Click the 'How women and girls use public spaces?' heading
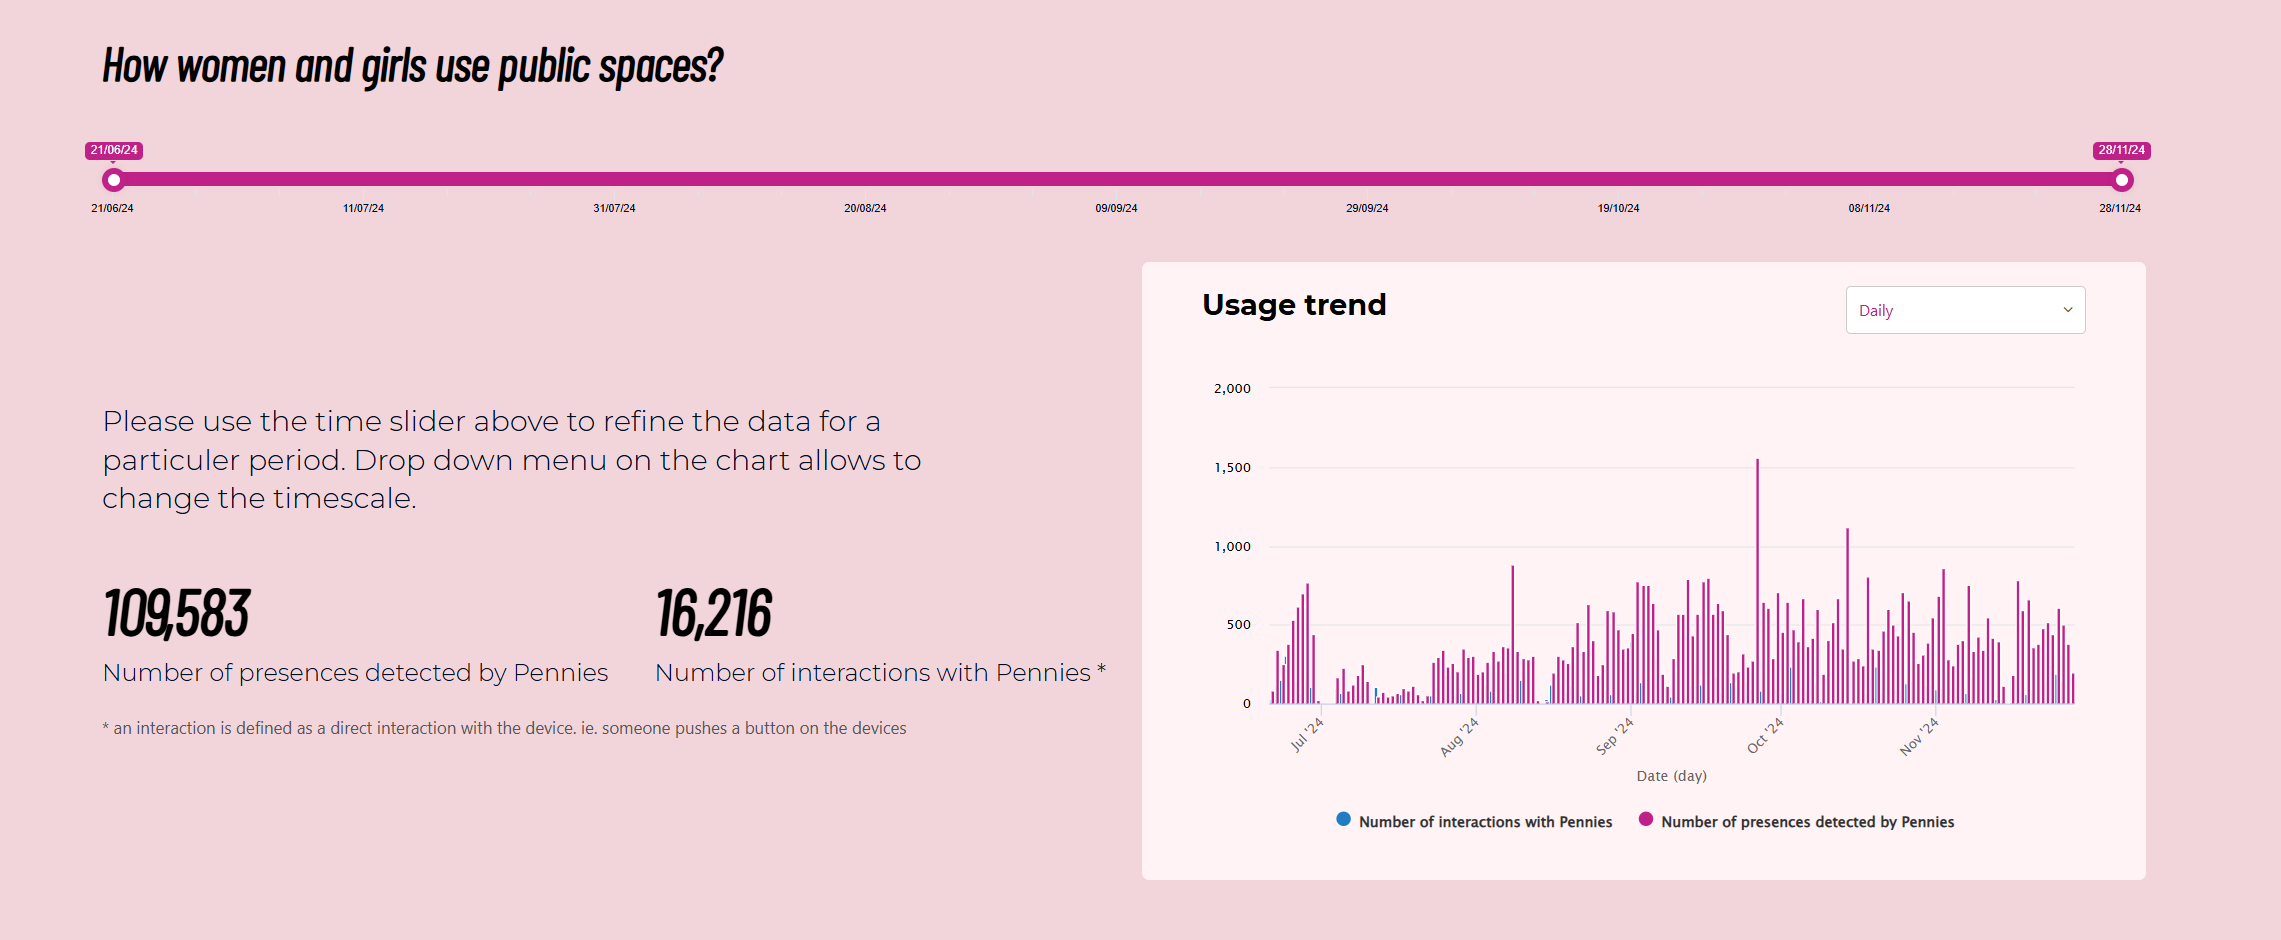Image resolution: width=2281 pixels, height=940 pixels. 412,66
